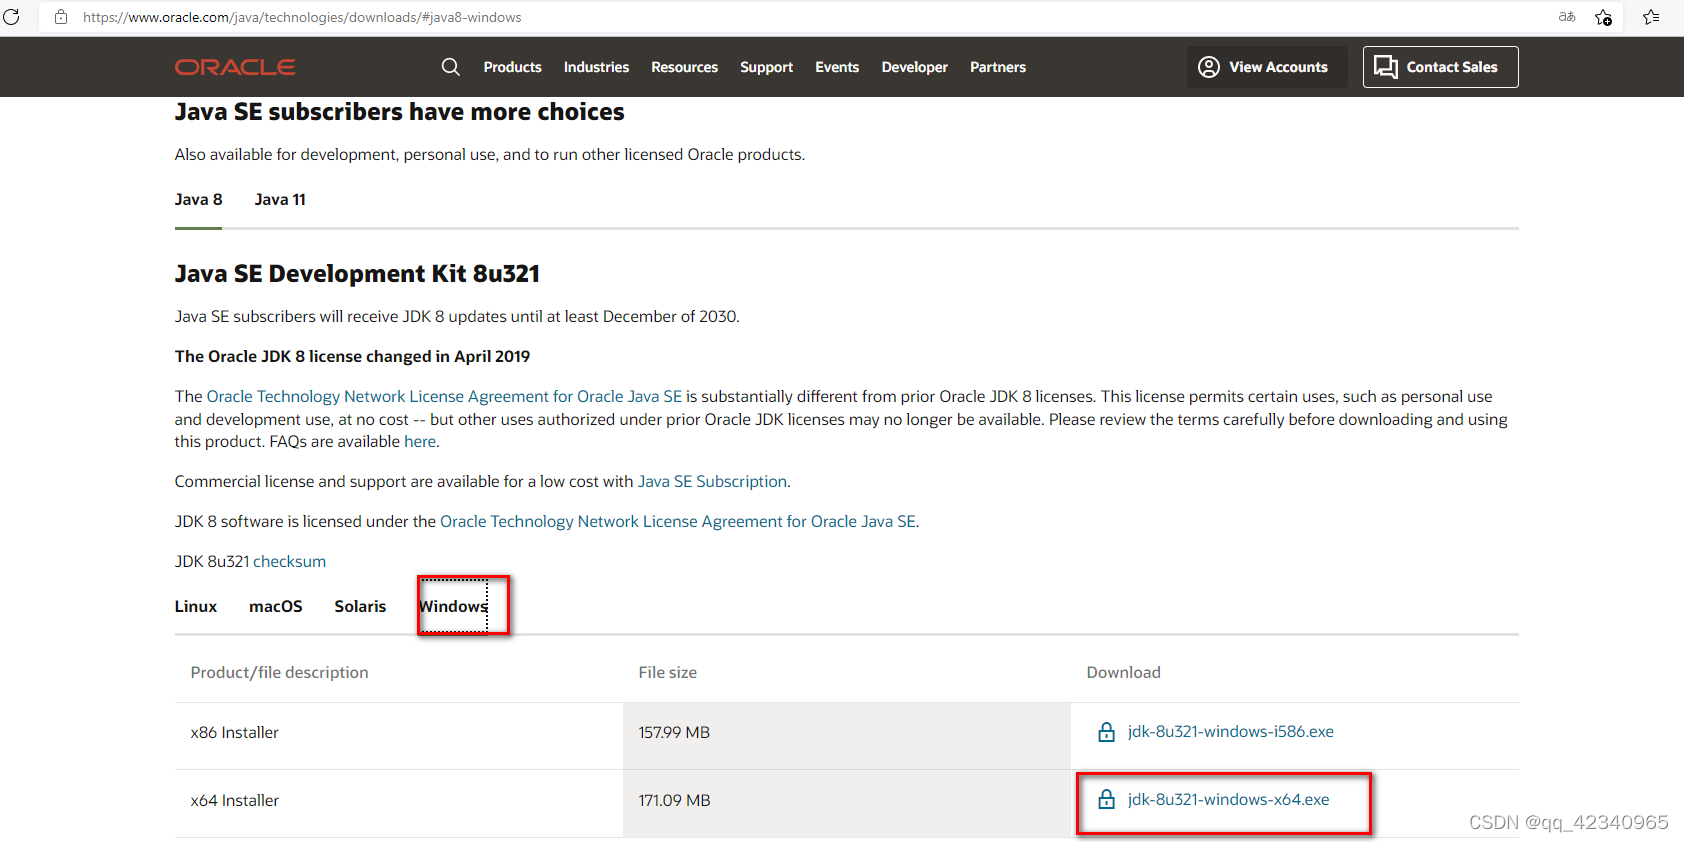The image size is (1684, 842).
Task: Open the Java SE Subscription link
Action: pyautogui.click(x=712, y=482)
